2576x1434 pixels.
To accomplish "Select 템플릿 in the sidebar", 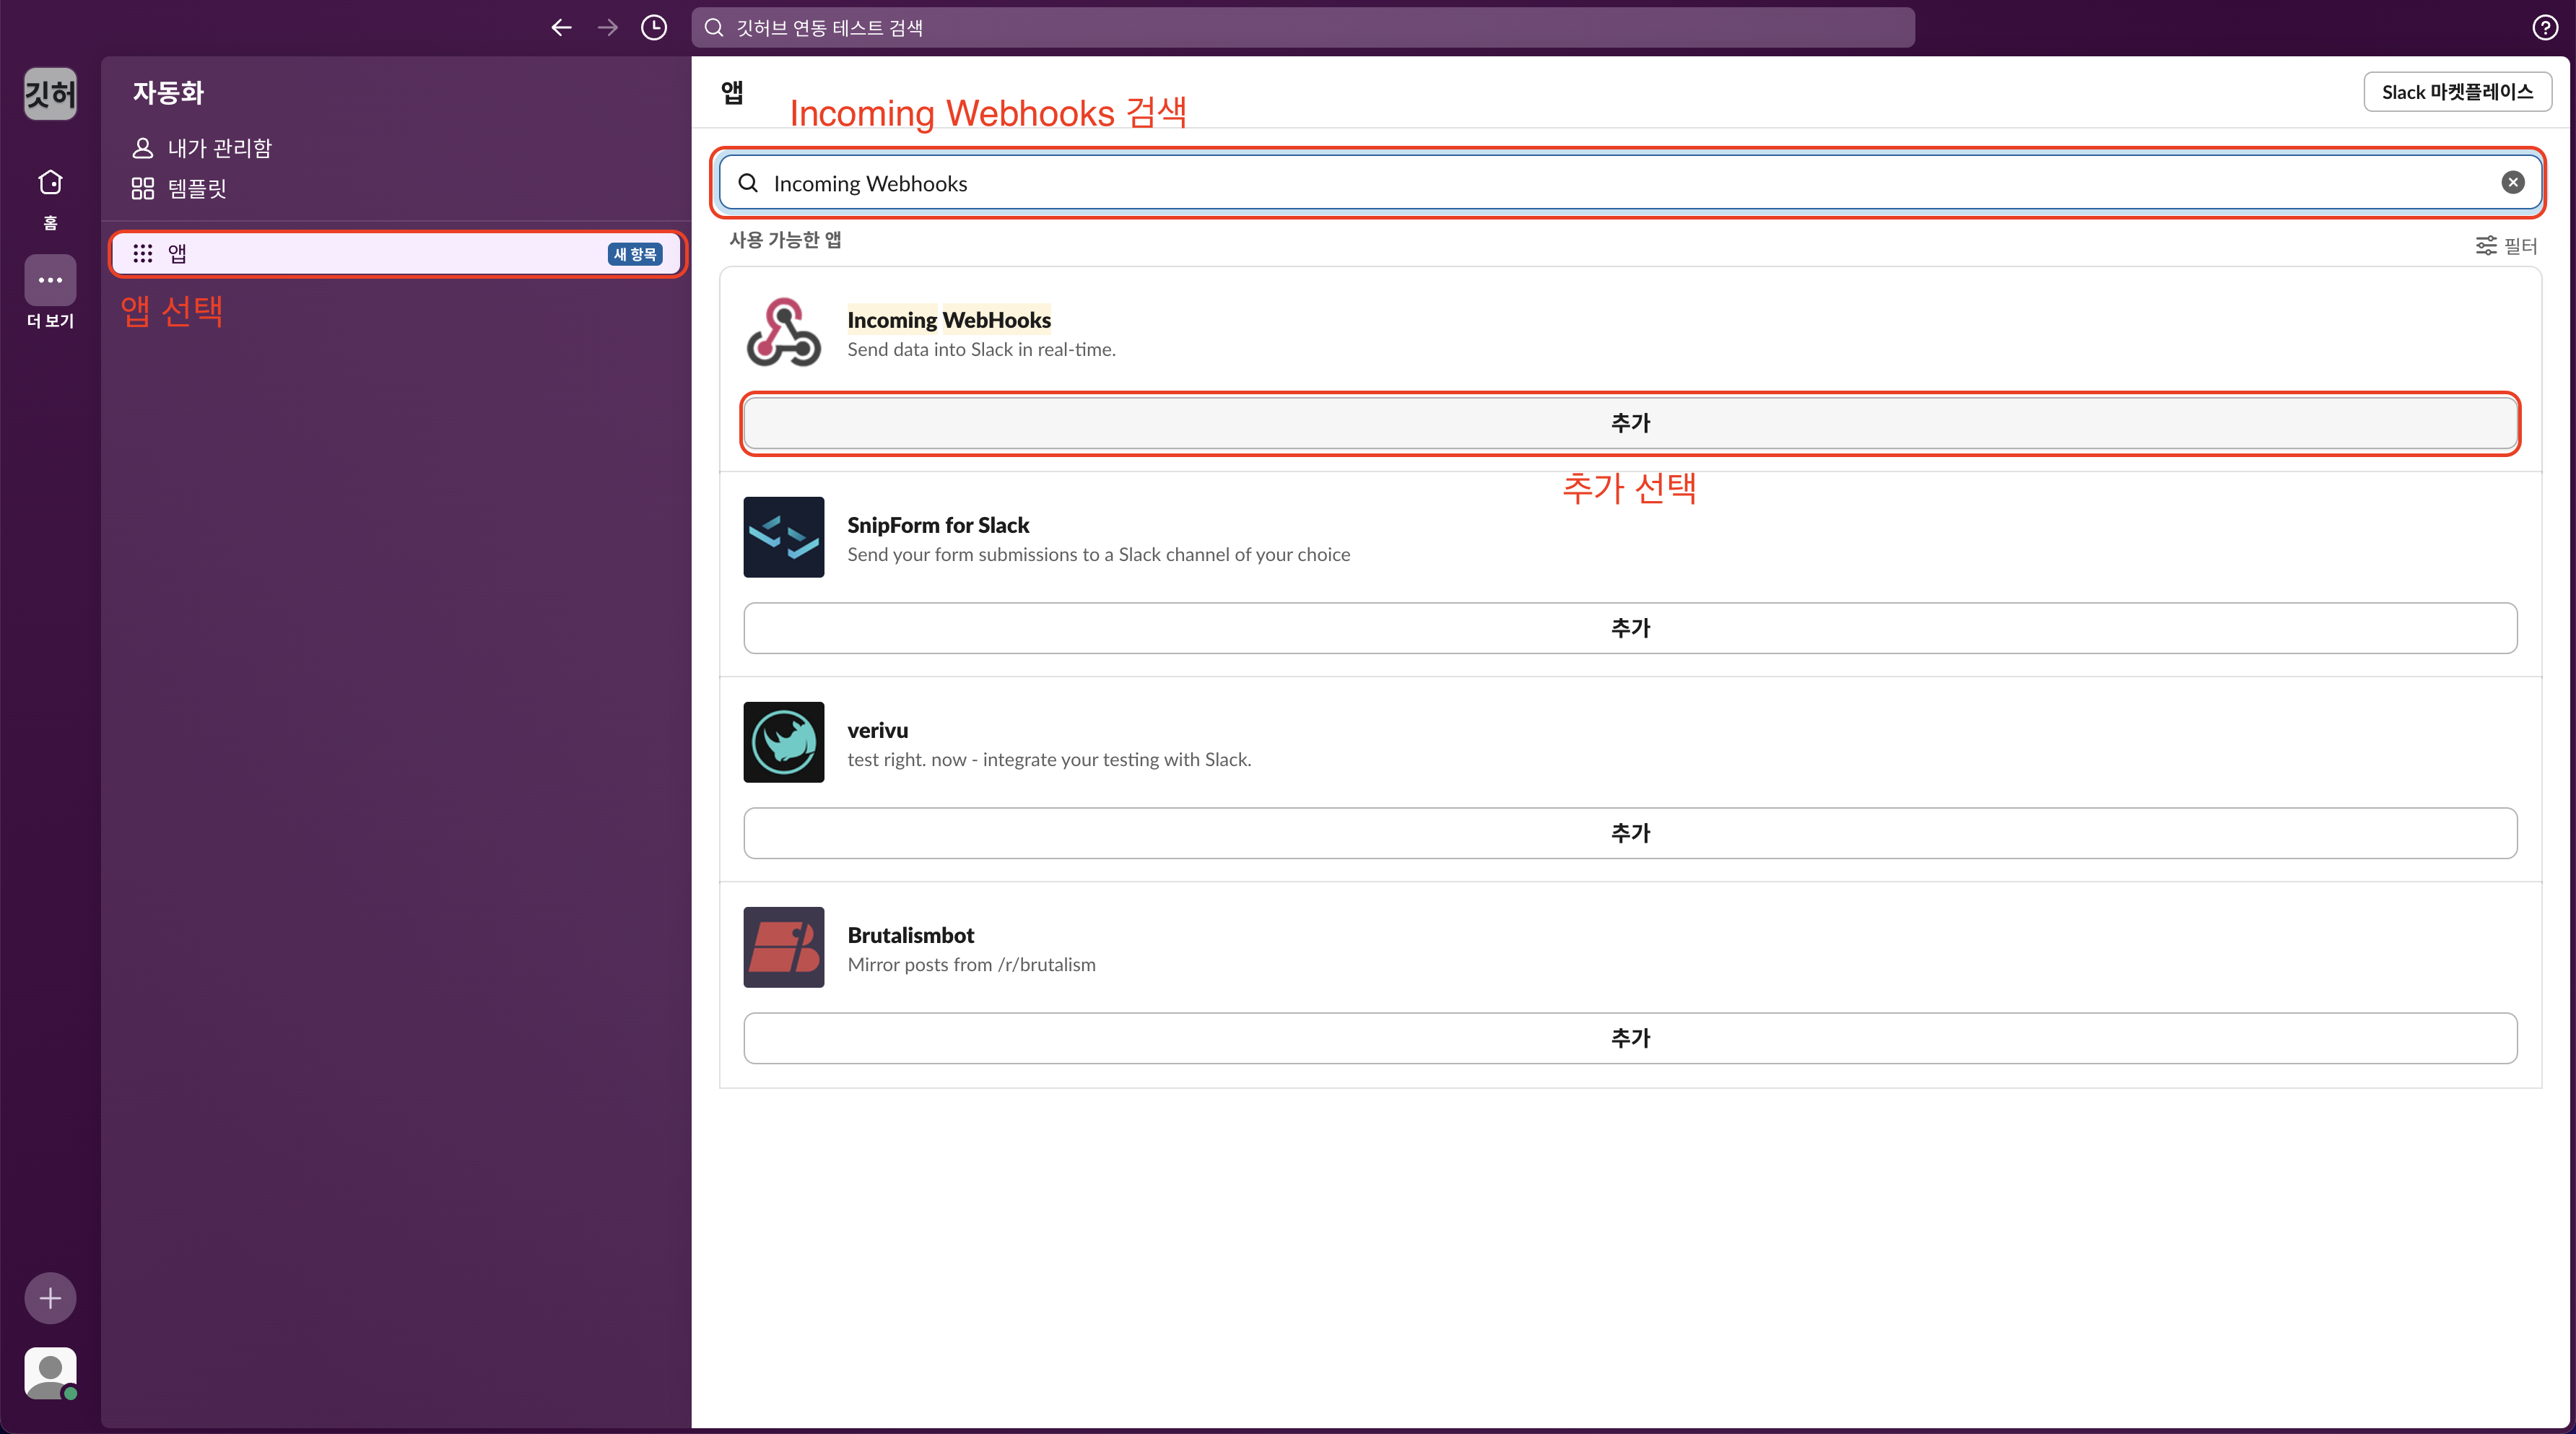I will click(x=197, y=188).
